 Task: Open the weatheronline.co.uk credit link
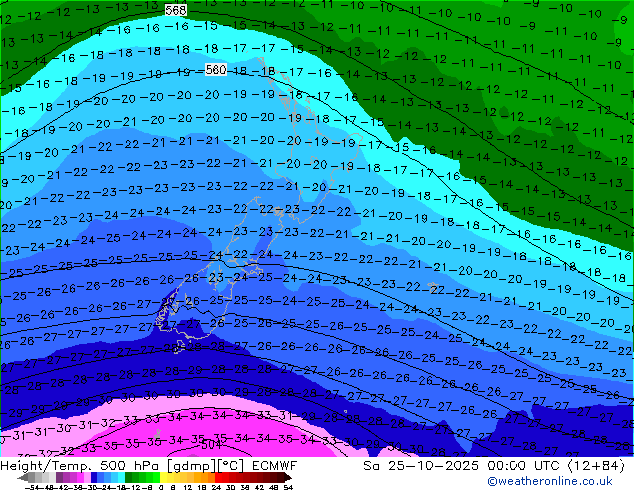[550, 481]
